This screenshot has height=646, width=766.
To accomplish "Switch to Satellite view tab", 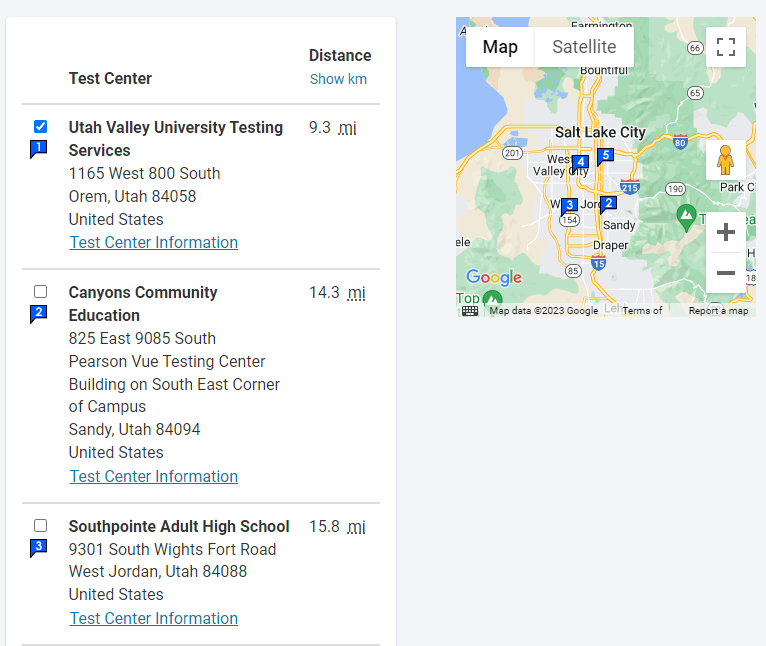I will [x=584, y=47].
